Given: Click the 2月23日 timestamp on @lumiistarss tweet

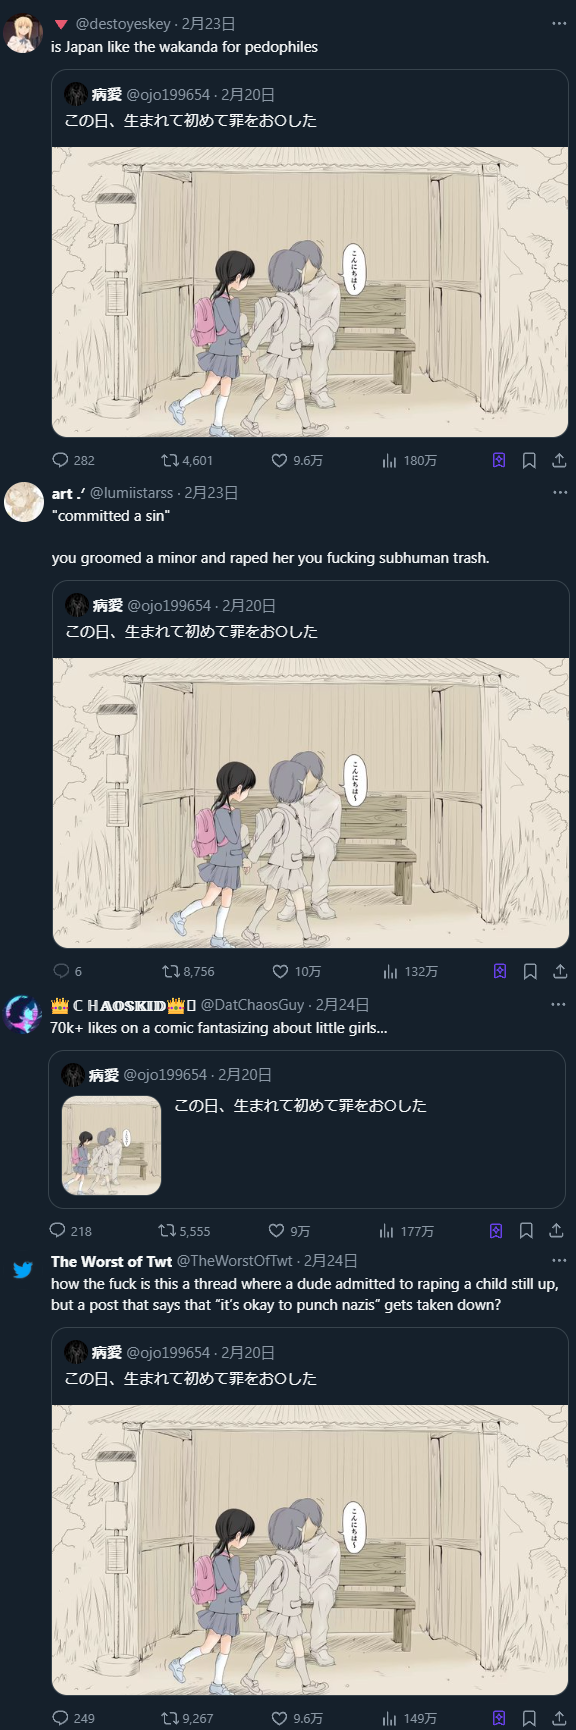Looking at the screenshot, I should [x=211, y=493].
